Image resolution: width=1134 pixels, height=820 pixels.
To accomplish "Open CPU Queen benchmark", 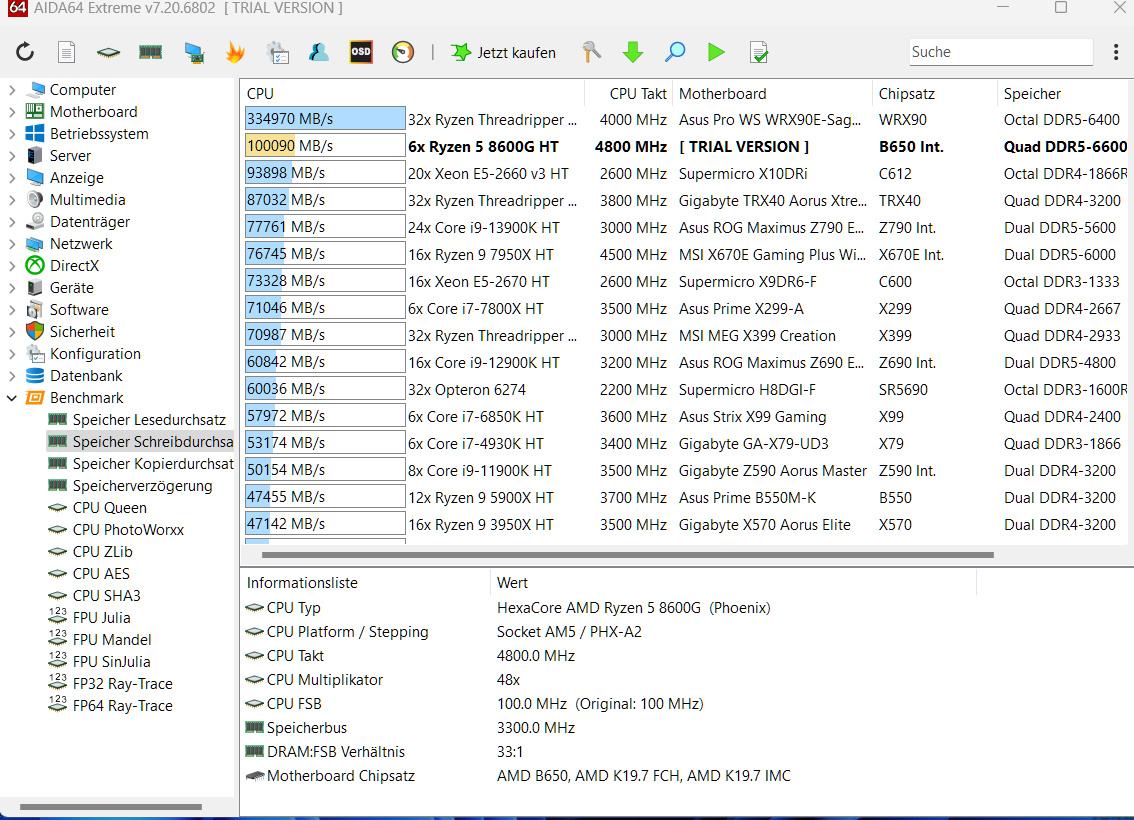I will [109, 508].
